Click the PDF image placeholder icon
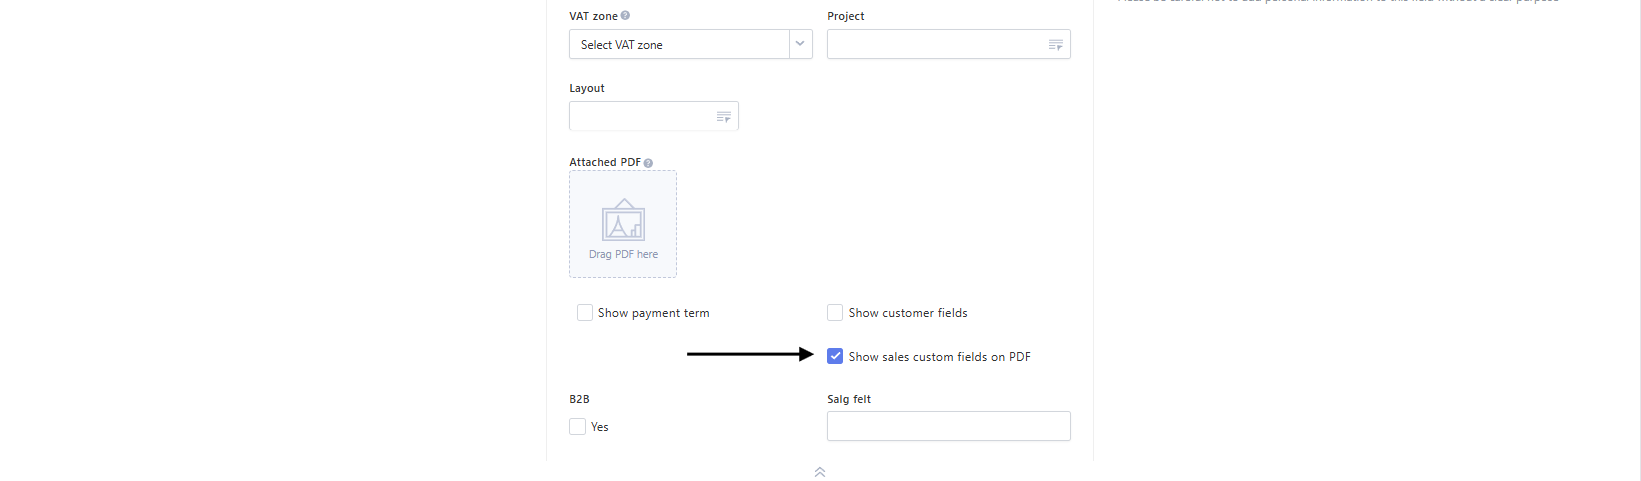The height and width of the screenshot is (481, 1641). [623, 219]
